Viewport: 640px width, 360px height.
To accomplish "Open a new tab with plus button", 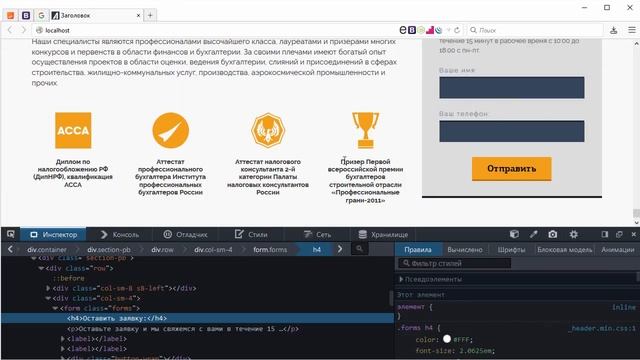I will pyautogui.click(x=150, y=16).
